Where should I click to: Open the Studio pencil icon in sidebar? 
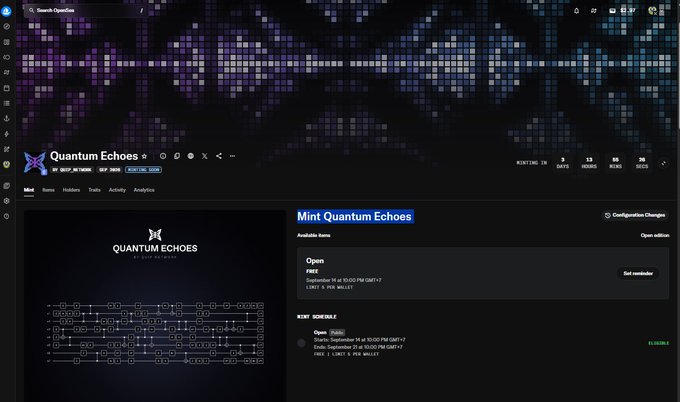coord(7,149)
